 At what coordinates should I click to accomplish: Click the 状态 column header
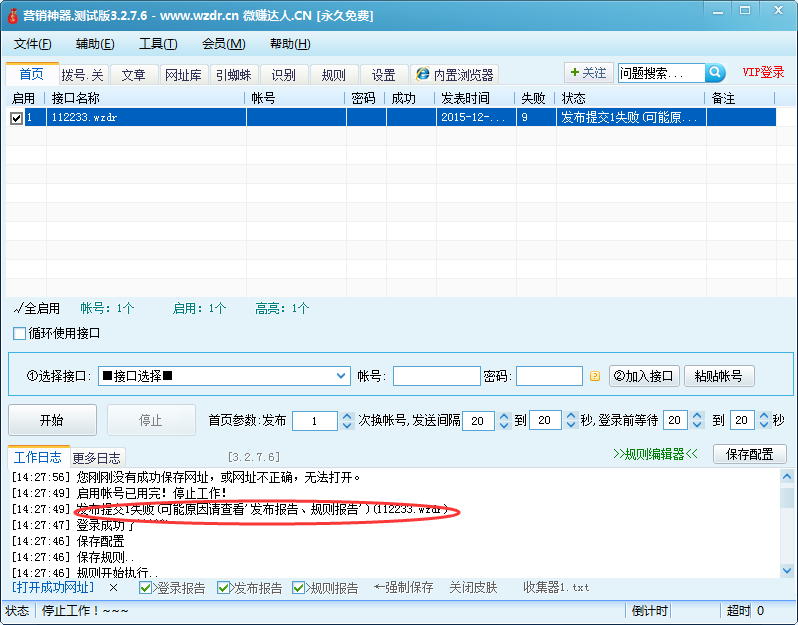[630, 98]
